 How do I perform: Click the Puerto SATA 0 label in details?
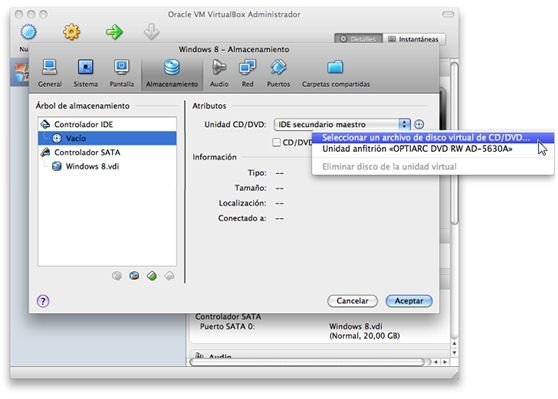click(227, 326)
